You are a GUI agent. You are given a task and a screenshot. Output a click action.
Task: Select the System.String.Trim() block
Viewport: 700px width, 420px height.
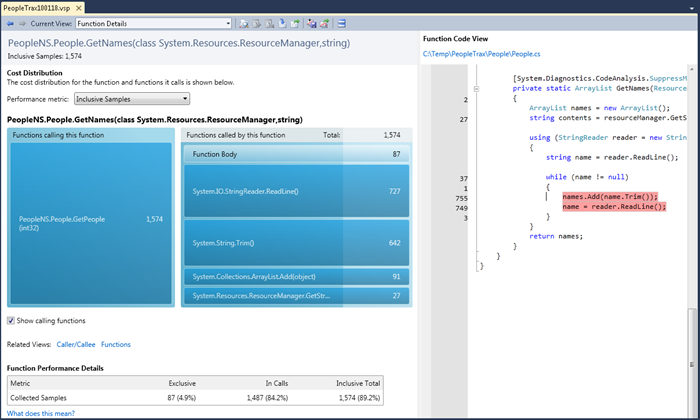click(x=296, y=243)
